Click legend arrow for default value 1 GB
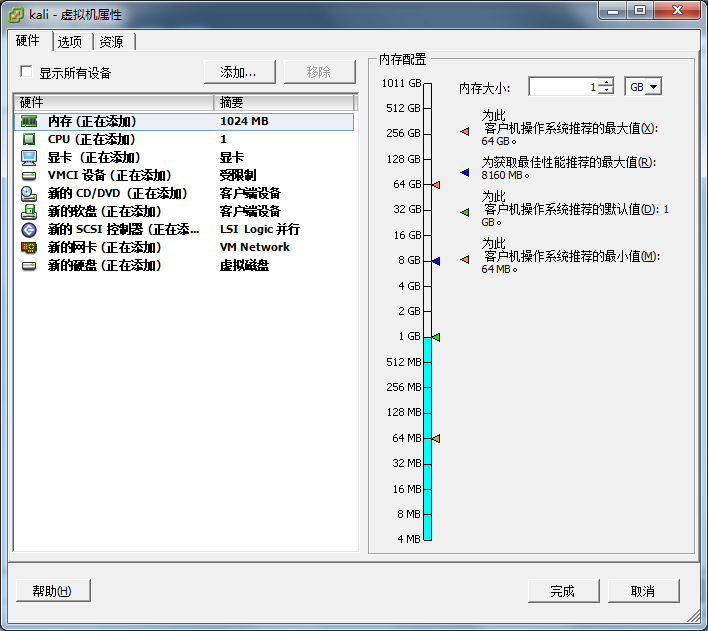Viewport: 708px width, 631px height. (x=465, y=212)
